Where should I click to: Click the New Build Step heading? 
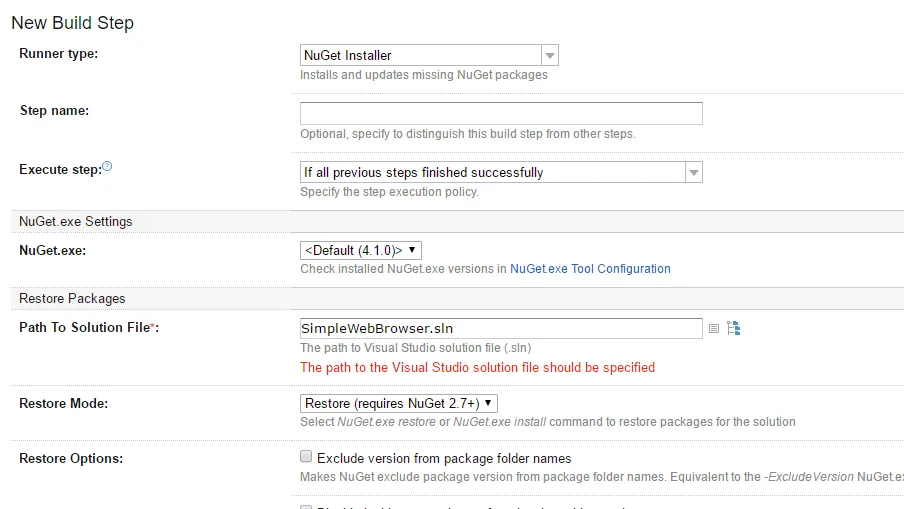[x=73, y=22]
